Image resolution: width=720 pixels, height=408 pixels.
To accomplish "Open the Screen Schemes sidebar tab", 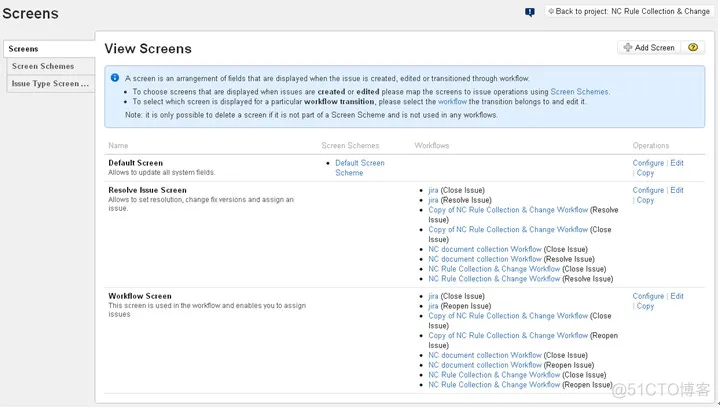I will tap(51, 66).
